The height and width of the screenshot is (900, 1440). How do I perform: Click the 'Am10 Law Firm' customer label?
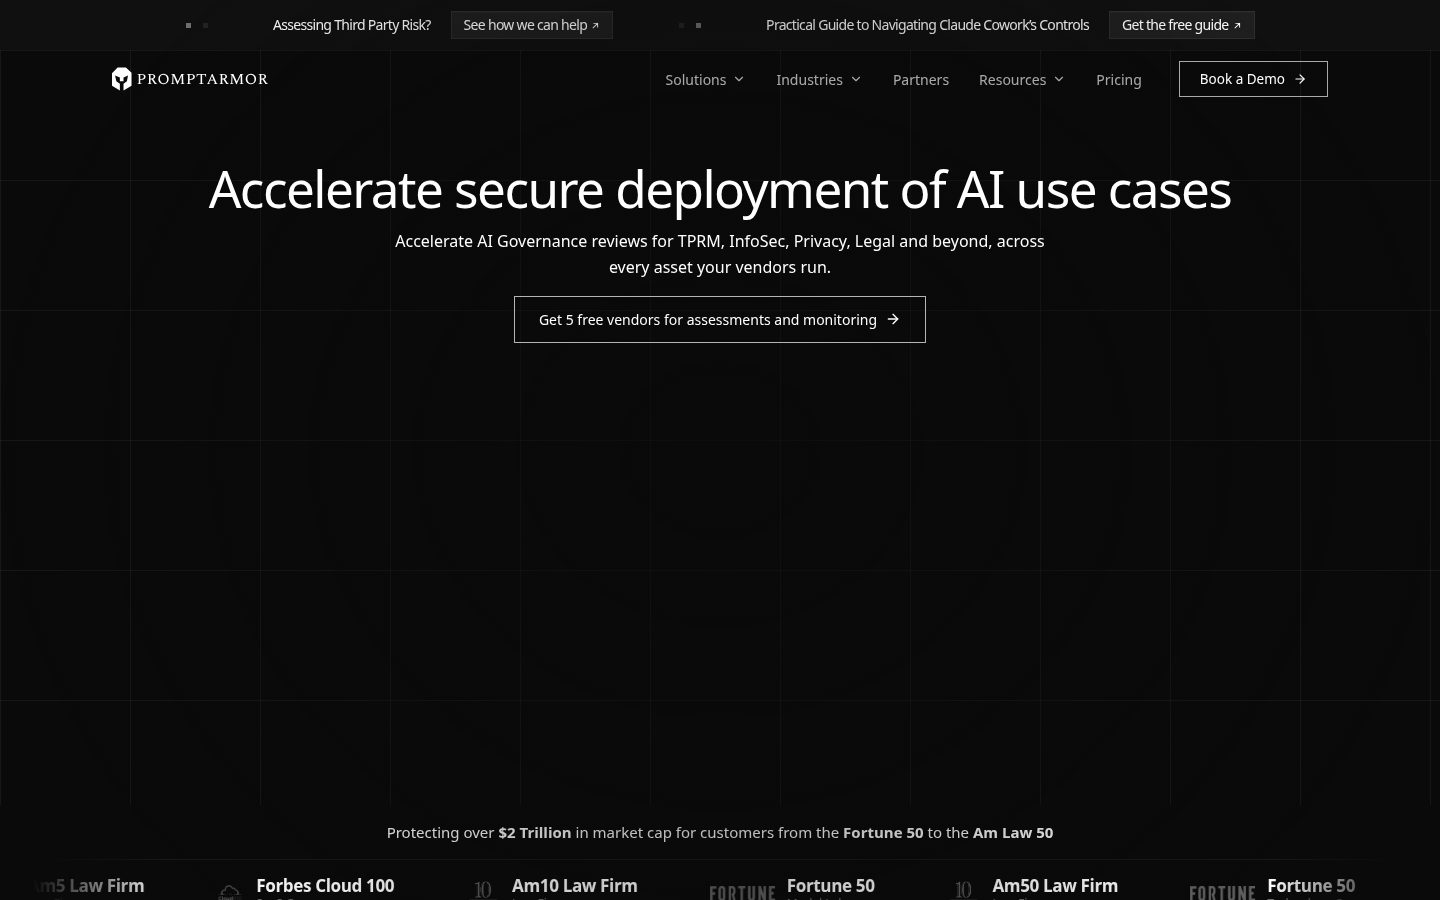(574, 886)
